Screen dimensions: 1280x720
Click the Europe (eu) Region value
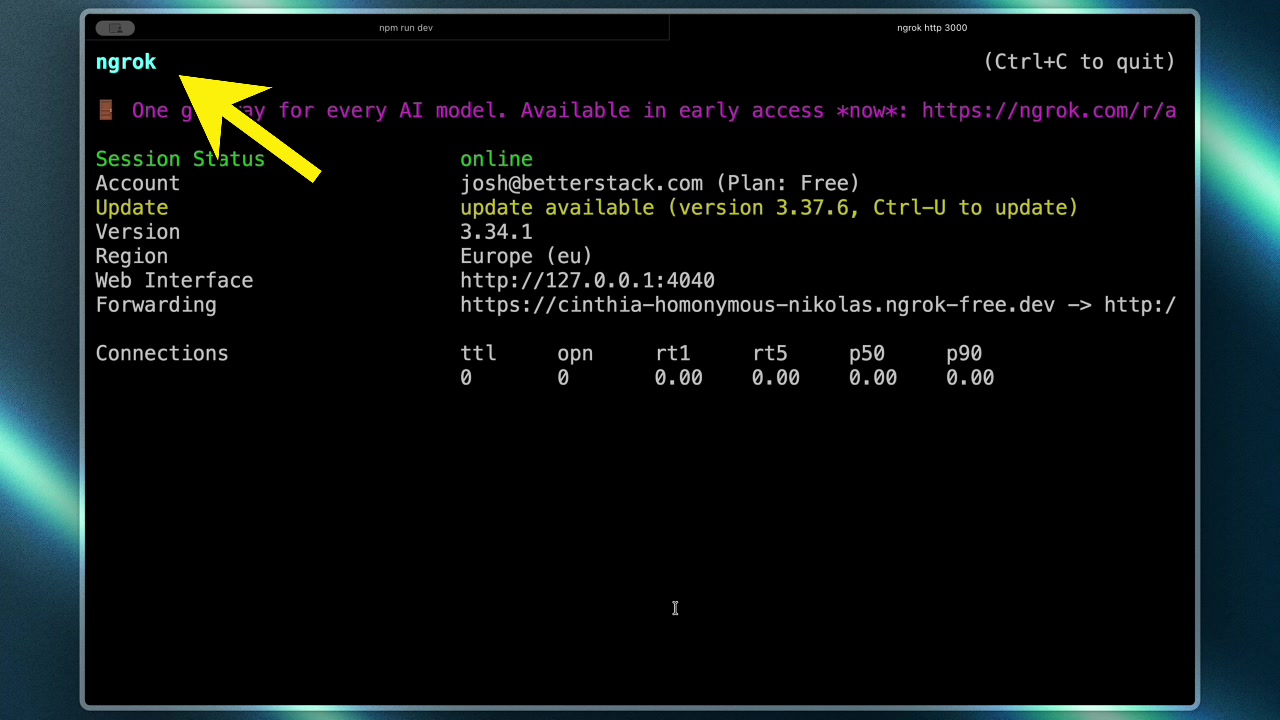tap(525, 256)
